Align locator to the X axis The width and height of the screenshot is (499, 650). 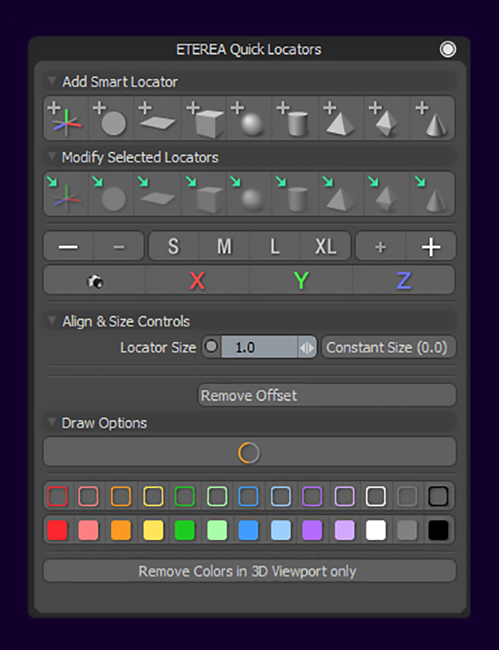tap(198, 281)
